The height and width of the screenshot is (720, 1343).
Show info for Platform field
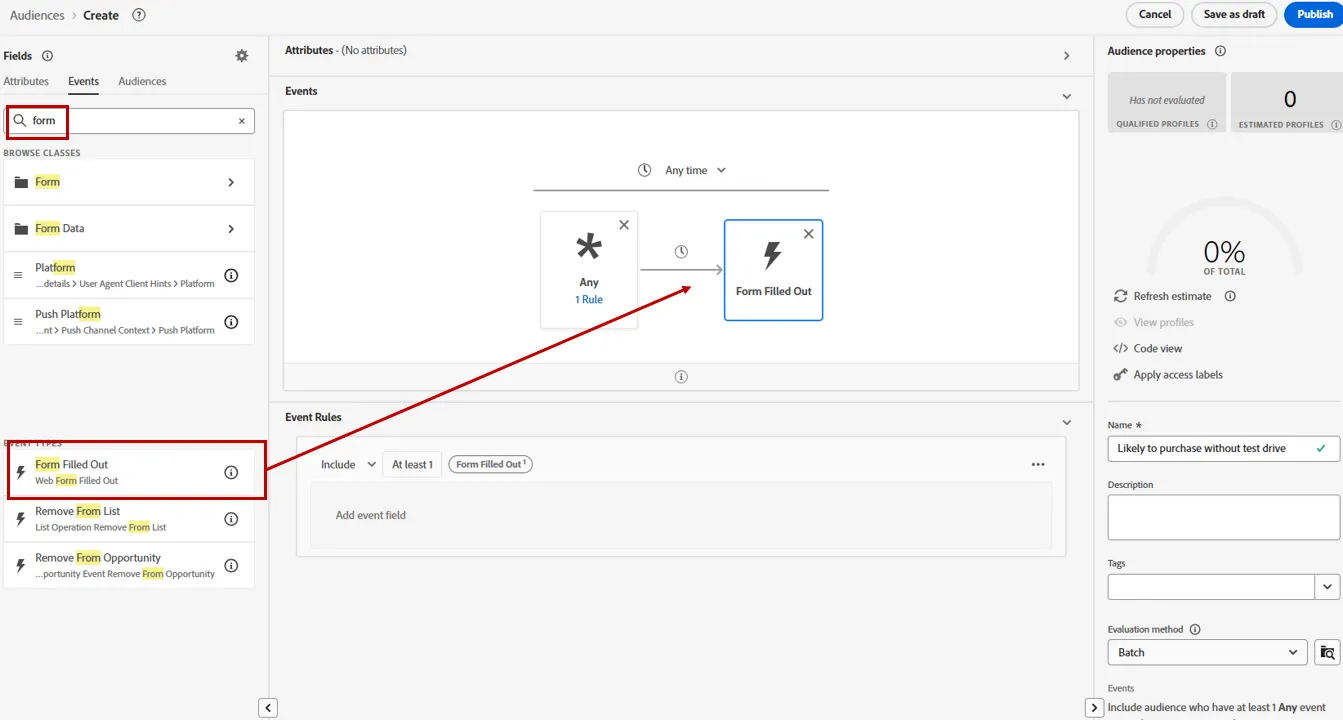click(231, 275)
